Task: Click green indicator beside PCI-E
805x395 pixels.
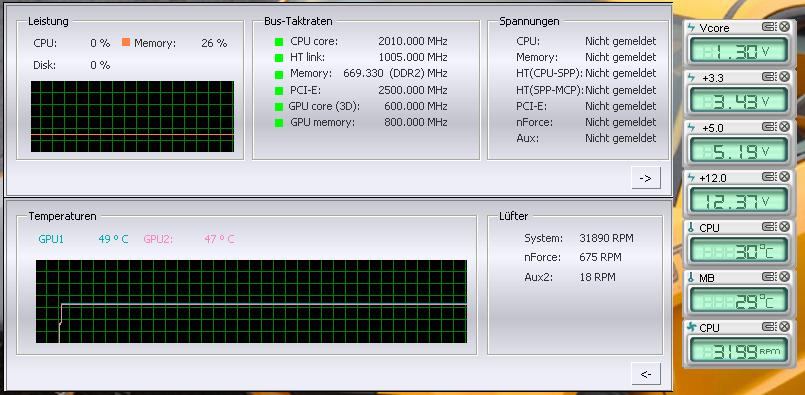Action: click(279, 90)
